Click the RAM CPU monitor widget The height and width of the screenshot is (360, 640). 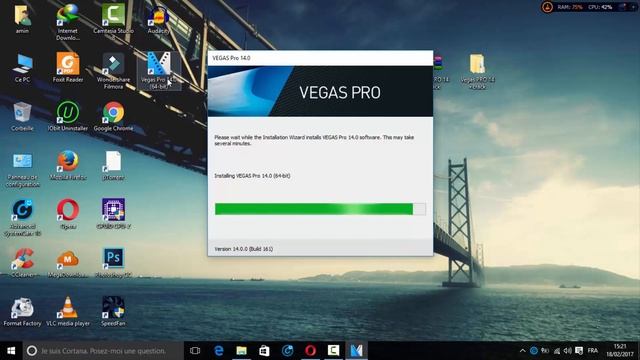tap(588, 7)
